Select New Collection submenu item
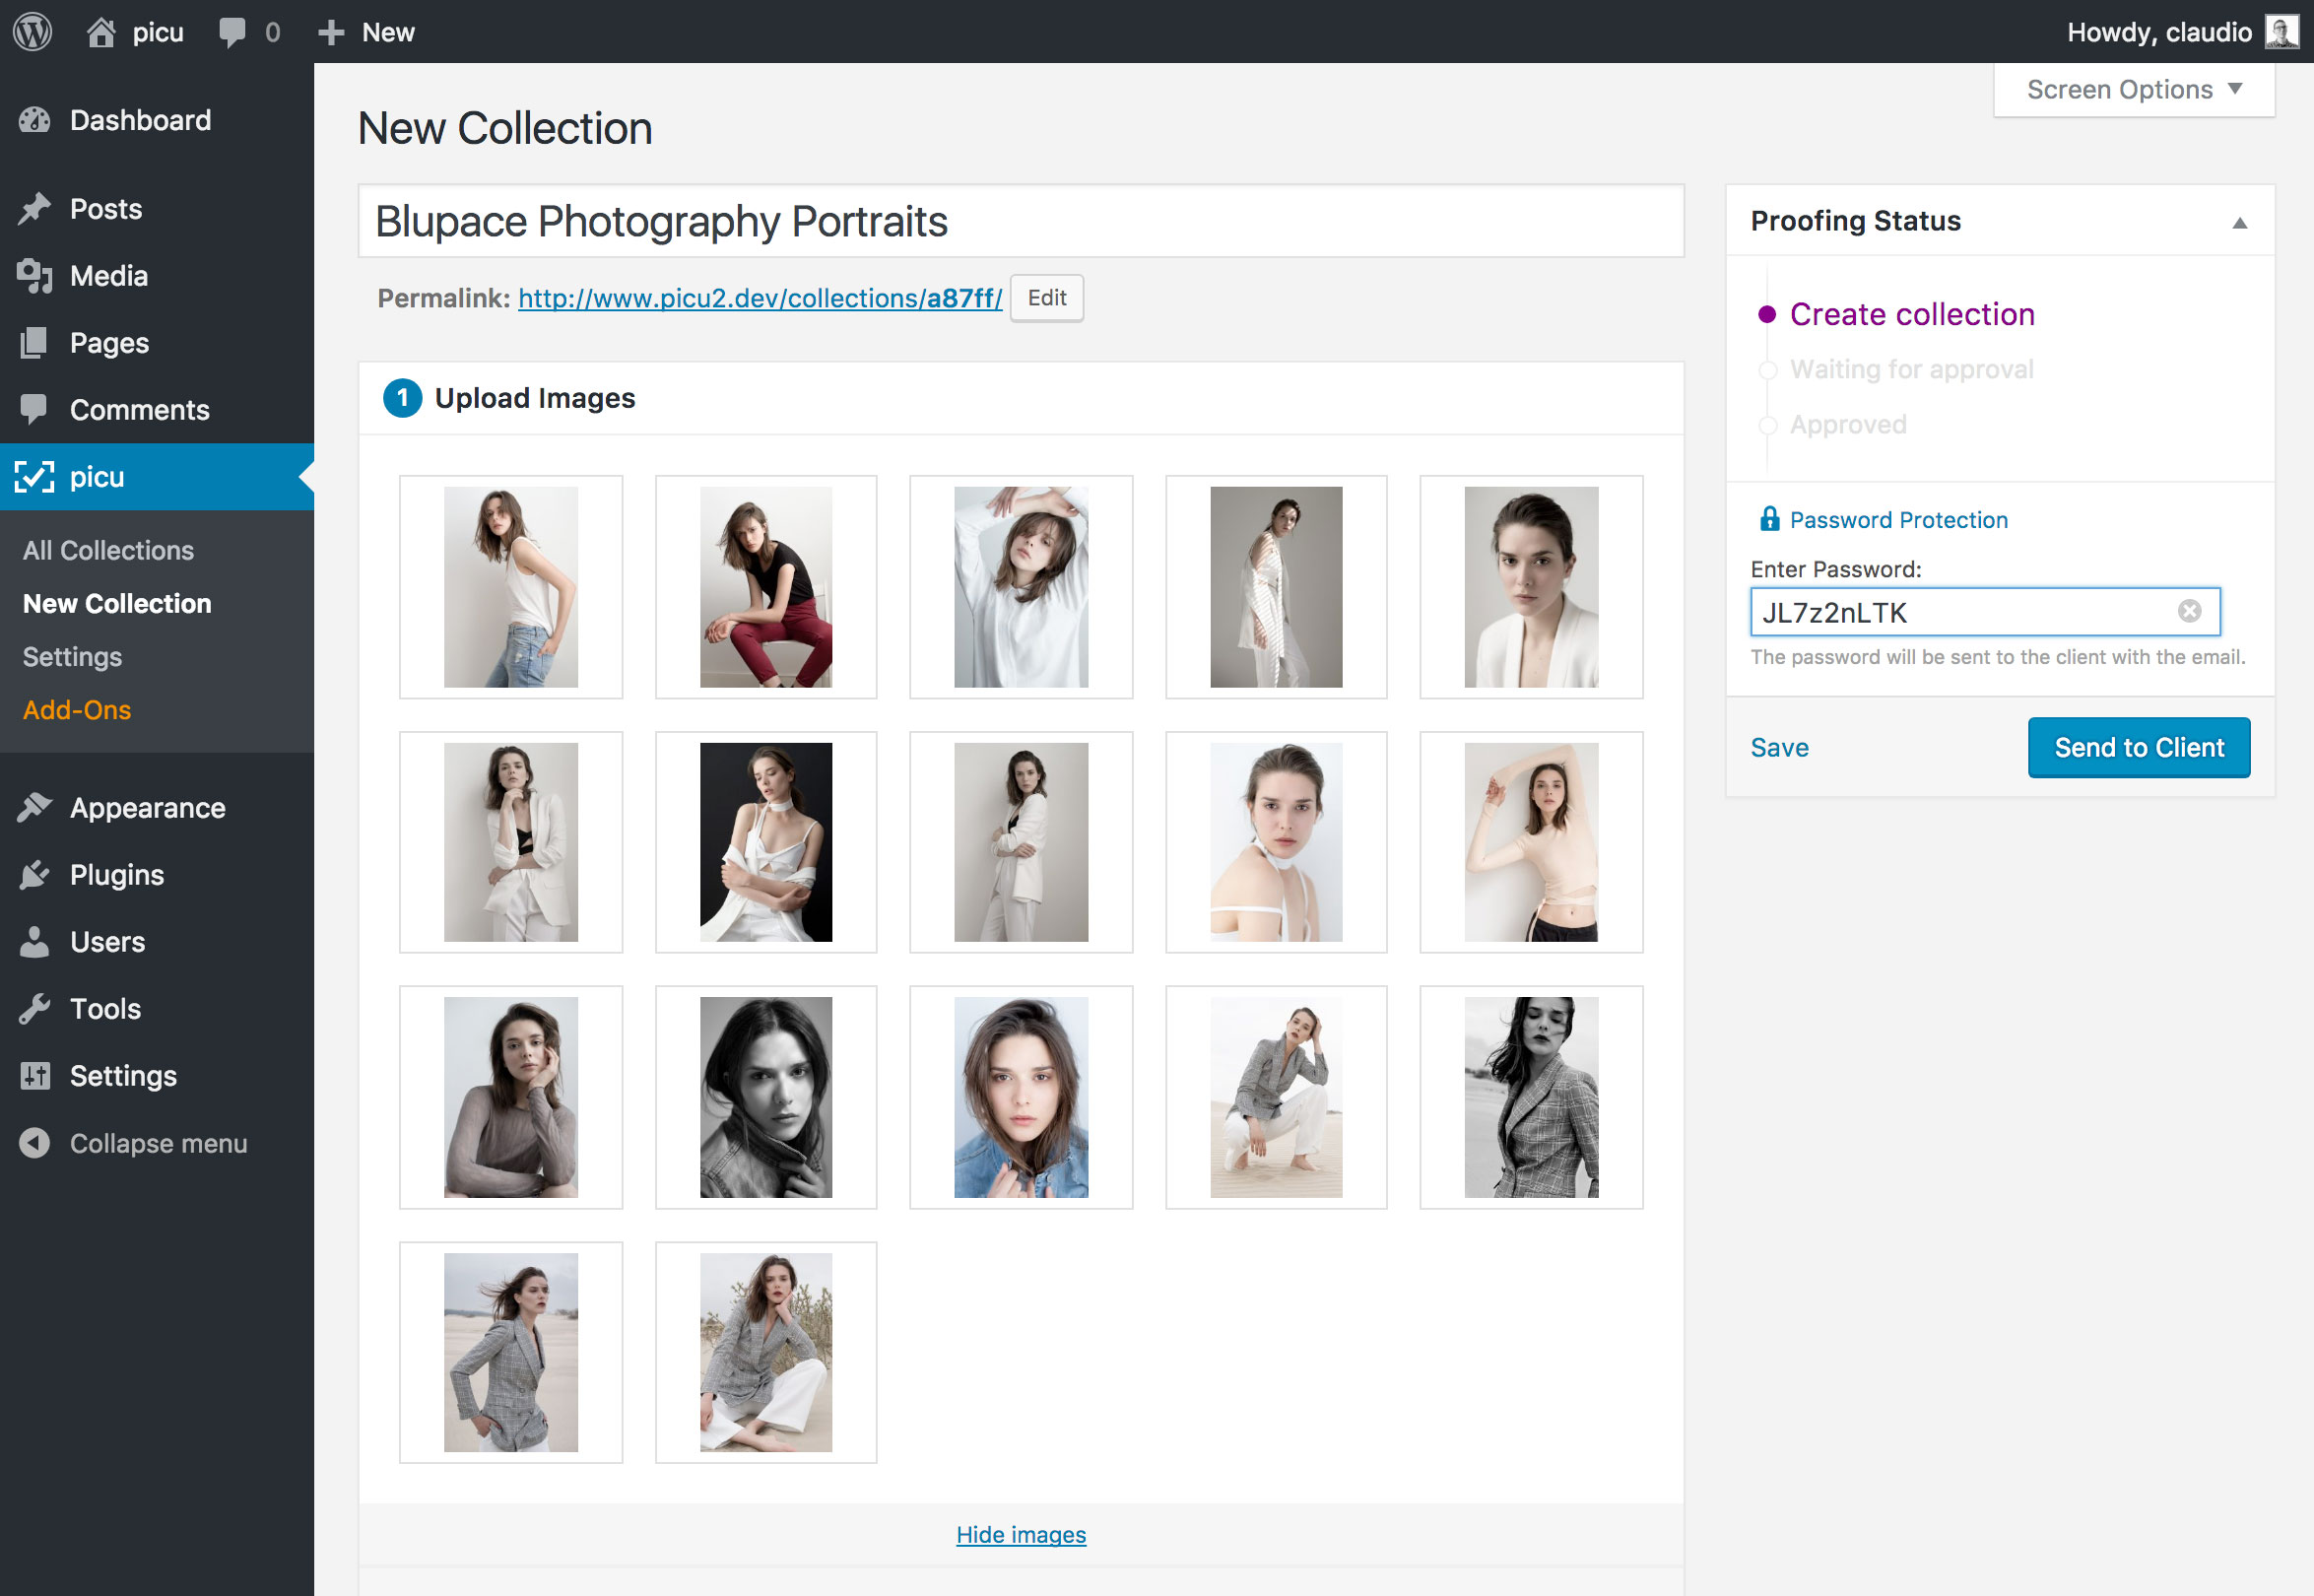The height and width of the screenshot is (1596, 2314). (117, 603)
